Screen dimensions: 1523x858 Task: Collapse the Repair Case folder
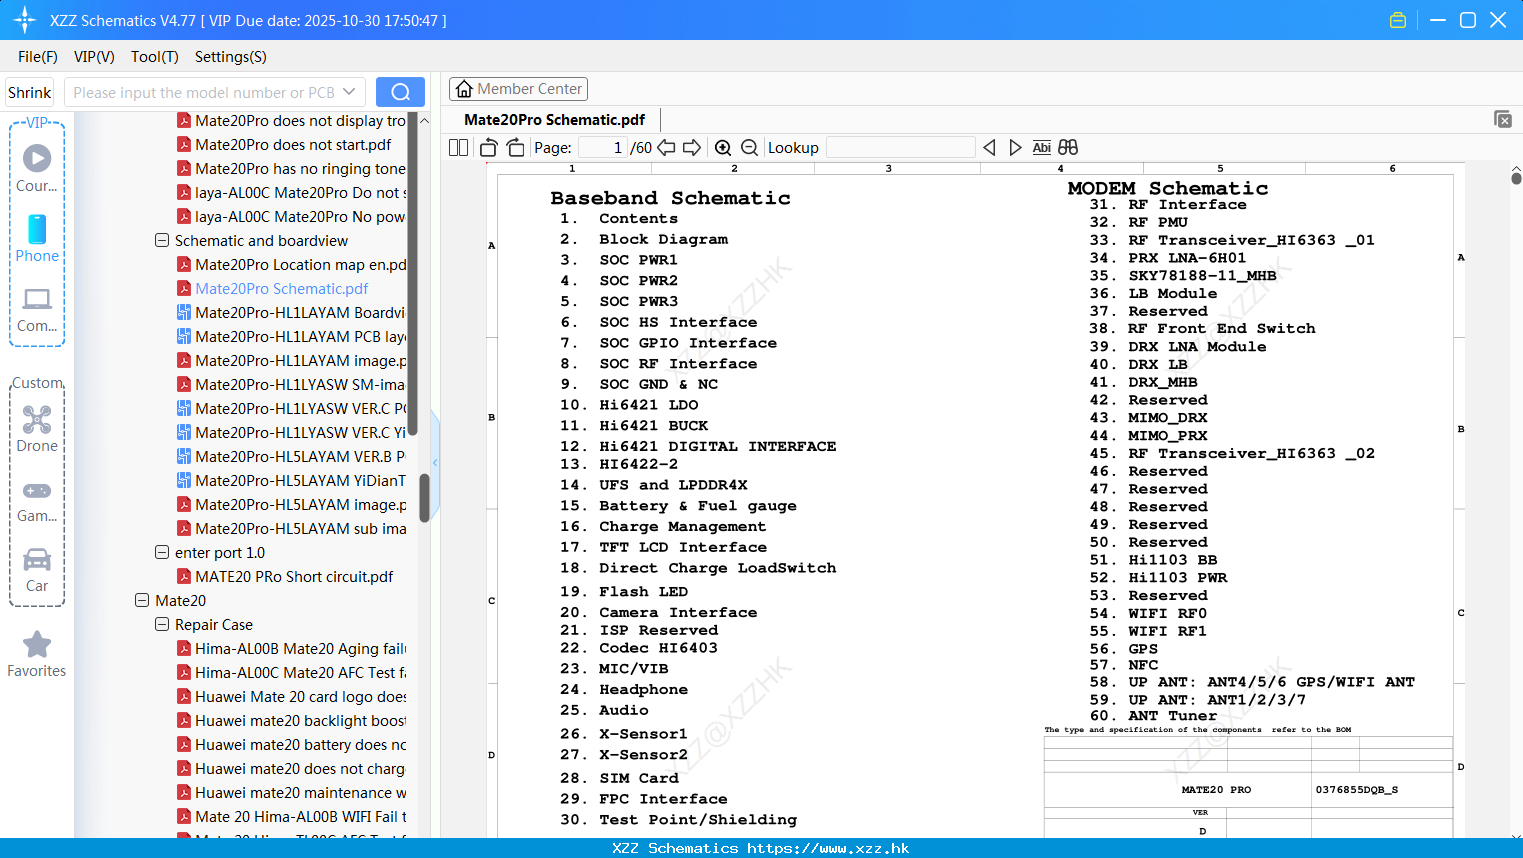[162, 624]
